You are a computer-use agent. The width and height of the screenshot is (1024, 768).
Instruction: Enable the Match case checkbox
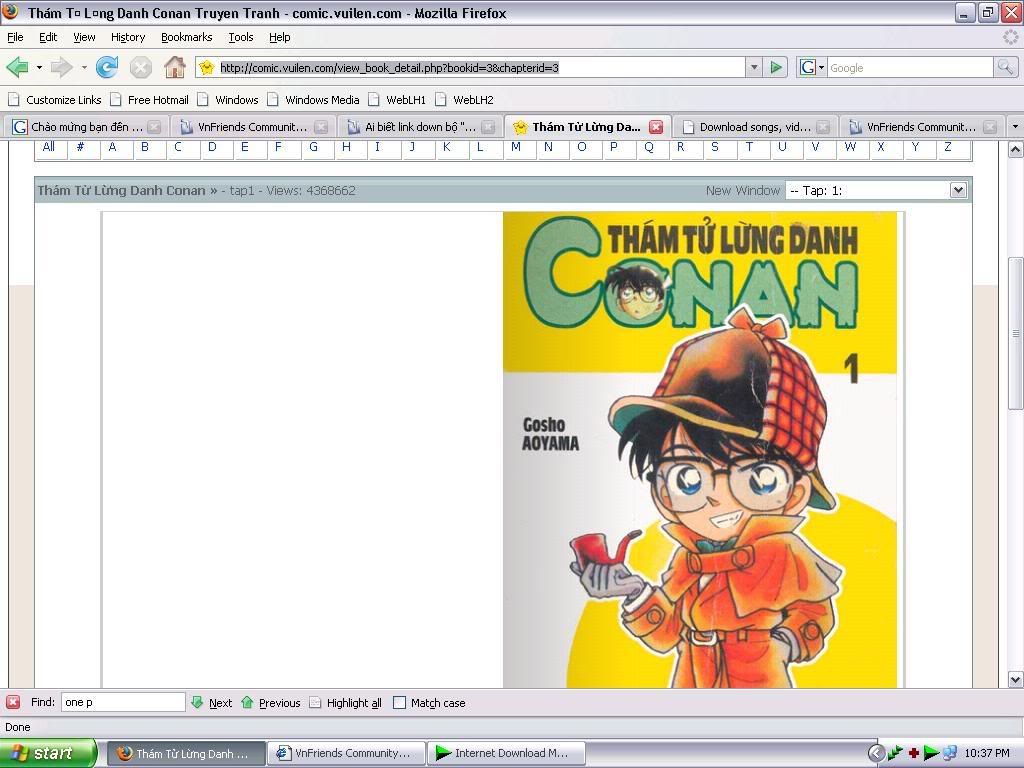(x=399, y=703)
